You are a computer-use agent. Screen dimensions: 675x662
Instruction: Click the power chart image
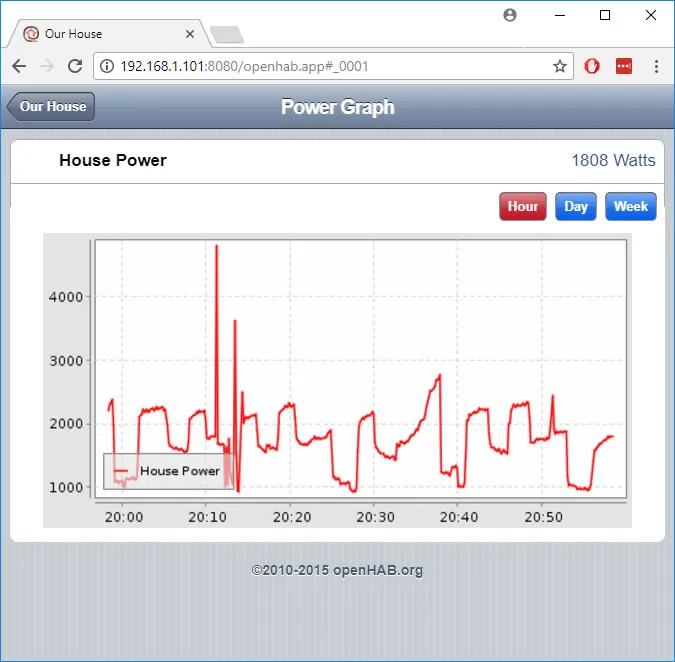point(338,380)
